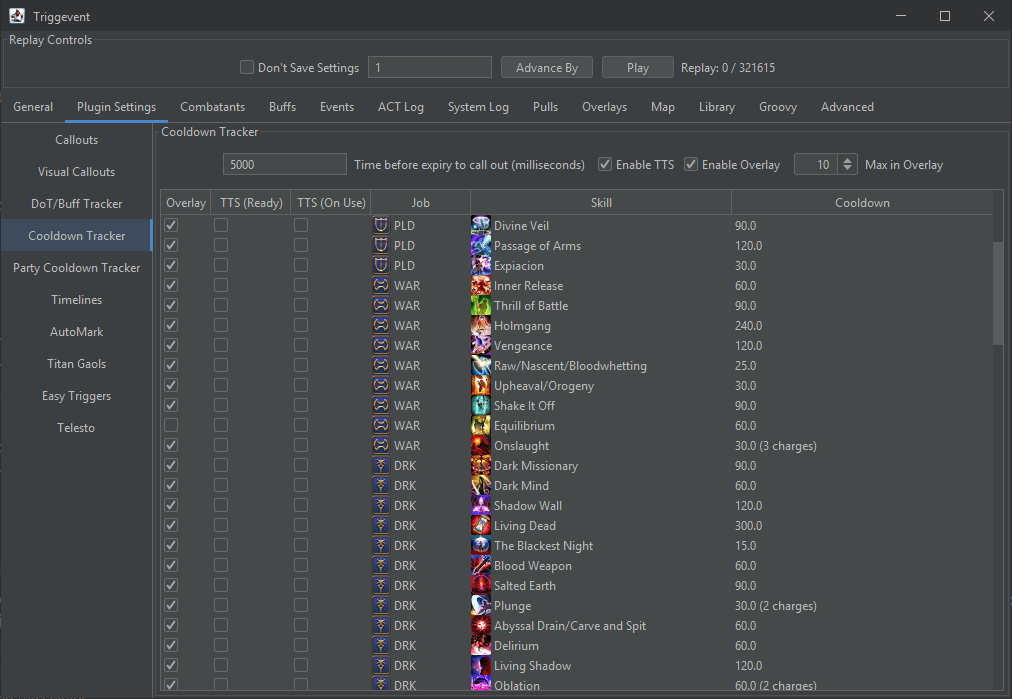The height and width of the screenshot is (699, 1012).
Task: Click The Blackest Night skill icon
Action: (x=480, y=545)
